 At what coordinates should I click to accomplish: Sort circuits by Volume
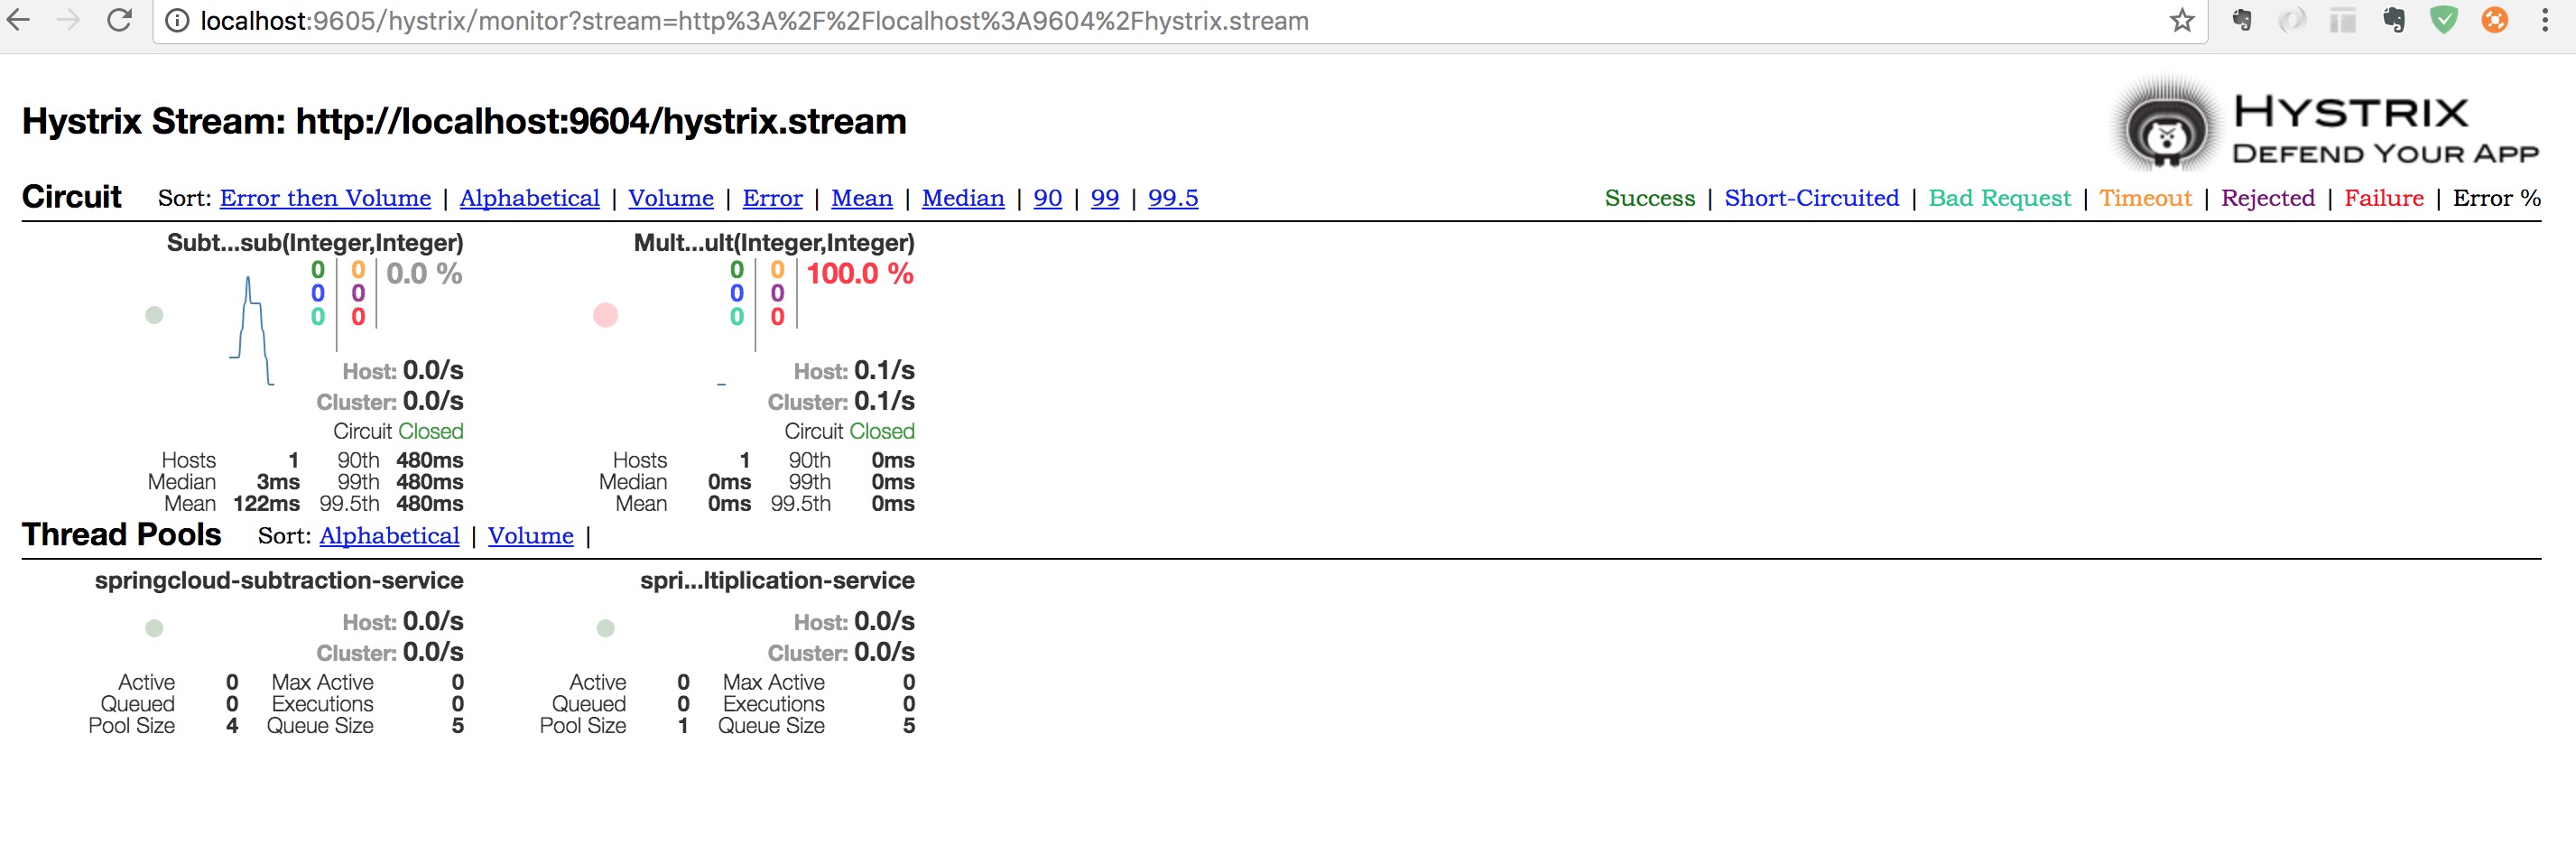671,198
